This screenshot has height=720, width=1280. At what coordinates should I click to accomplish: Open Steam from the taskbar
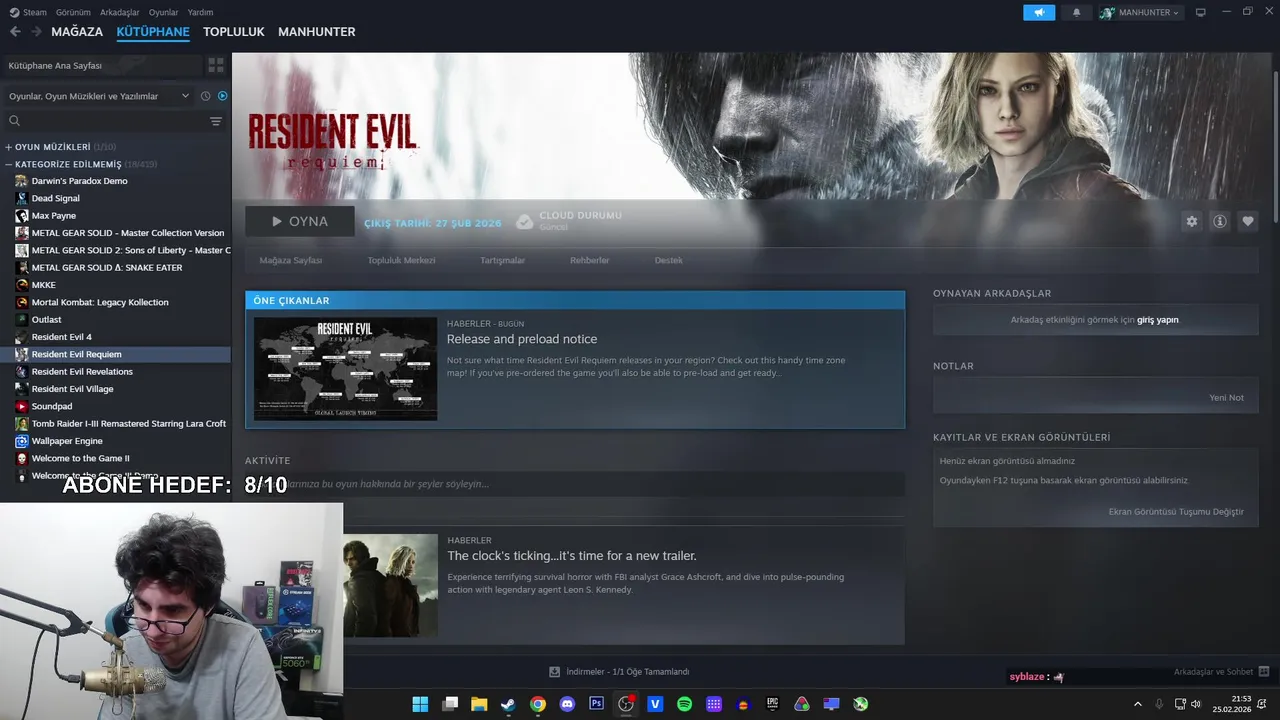(x=508, y=704)
